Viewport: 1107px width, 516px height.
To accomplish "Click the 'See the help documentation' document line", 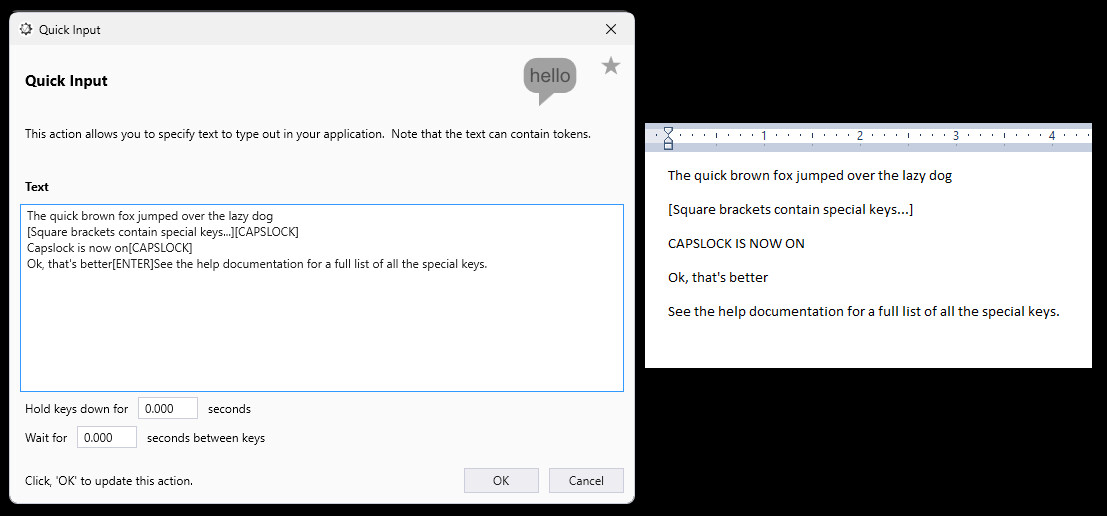I will 863,311.
